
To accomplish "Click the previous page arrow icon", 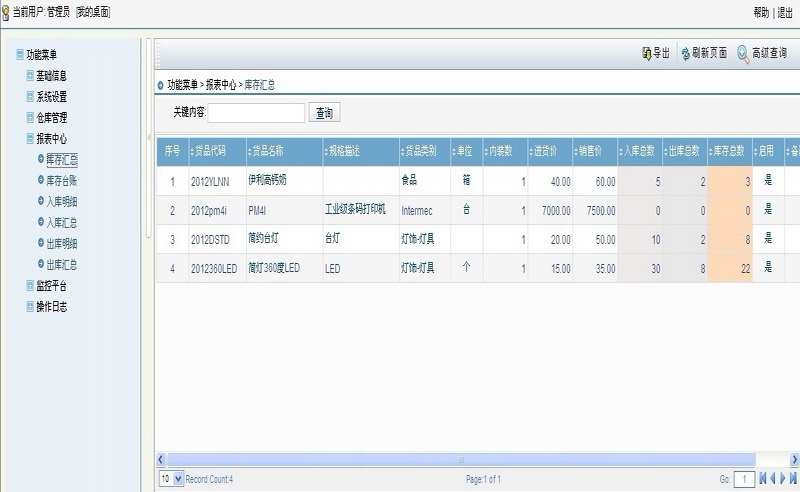I will pos(773,480).
